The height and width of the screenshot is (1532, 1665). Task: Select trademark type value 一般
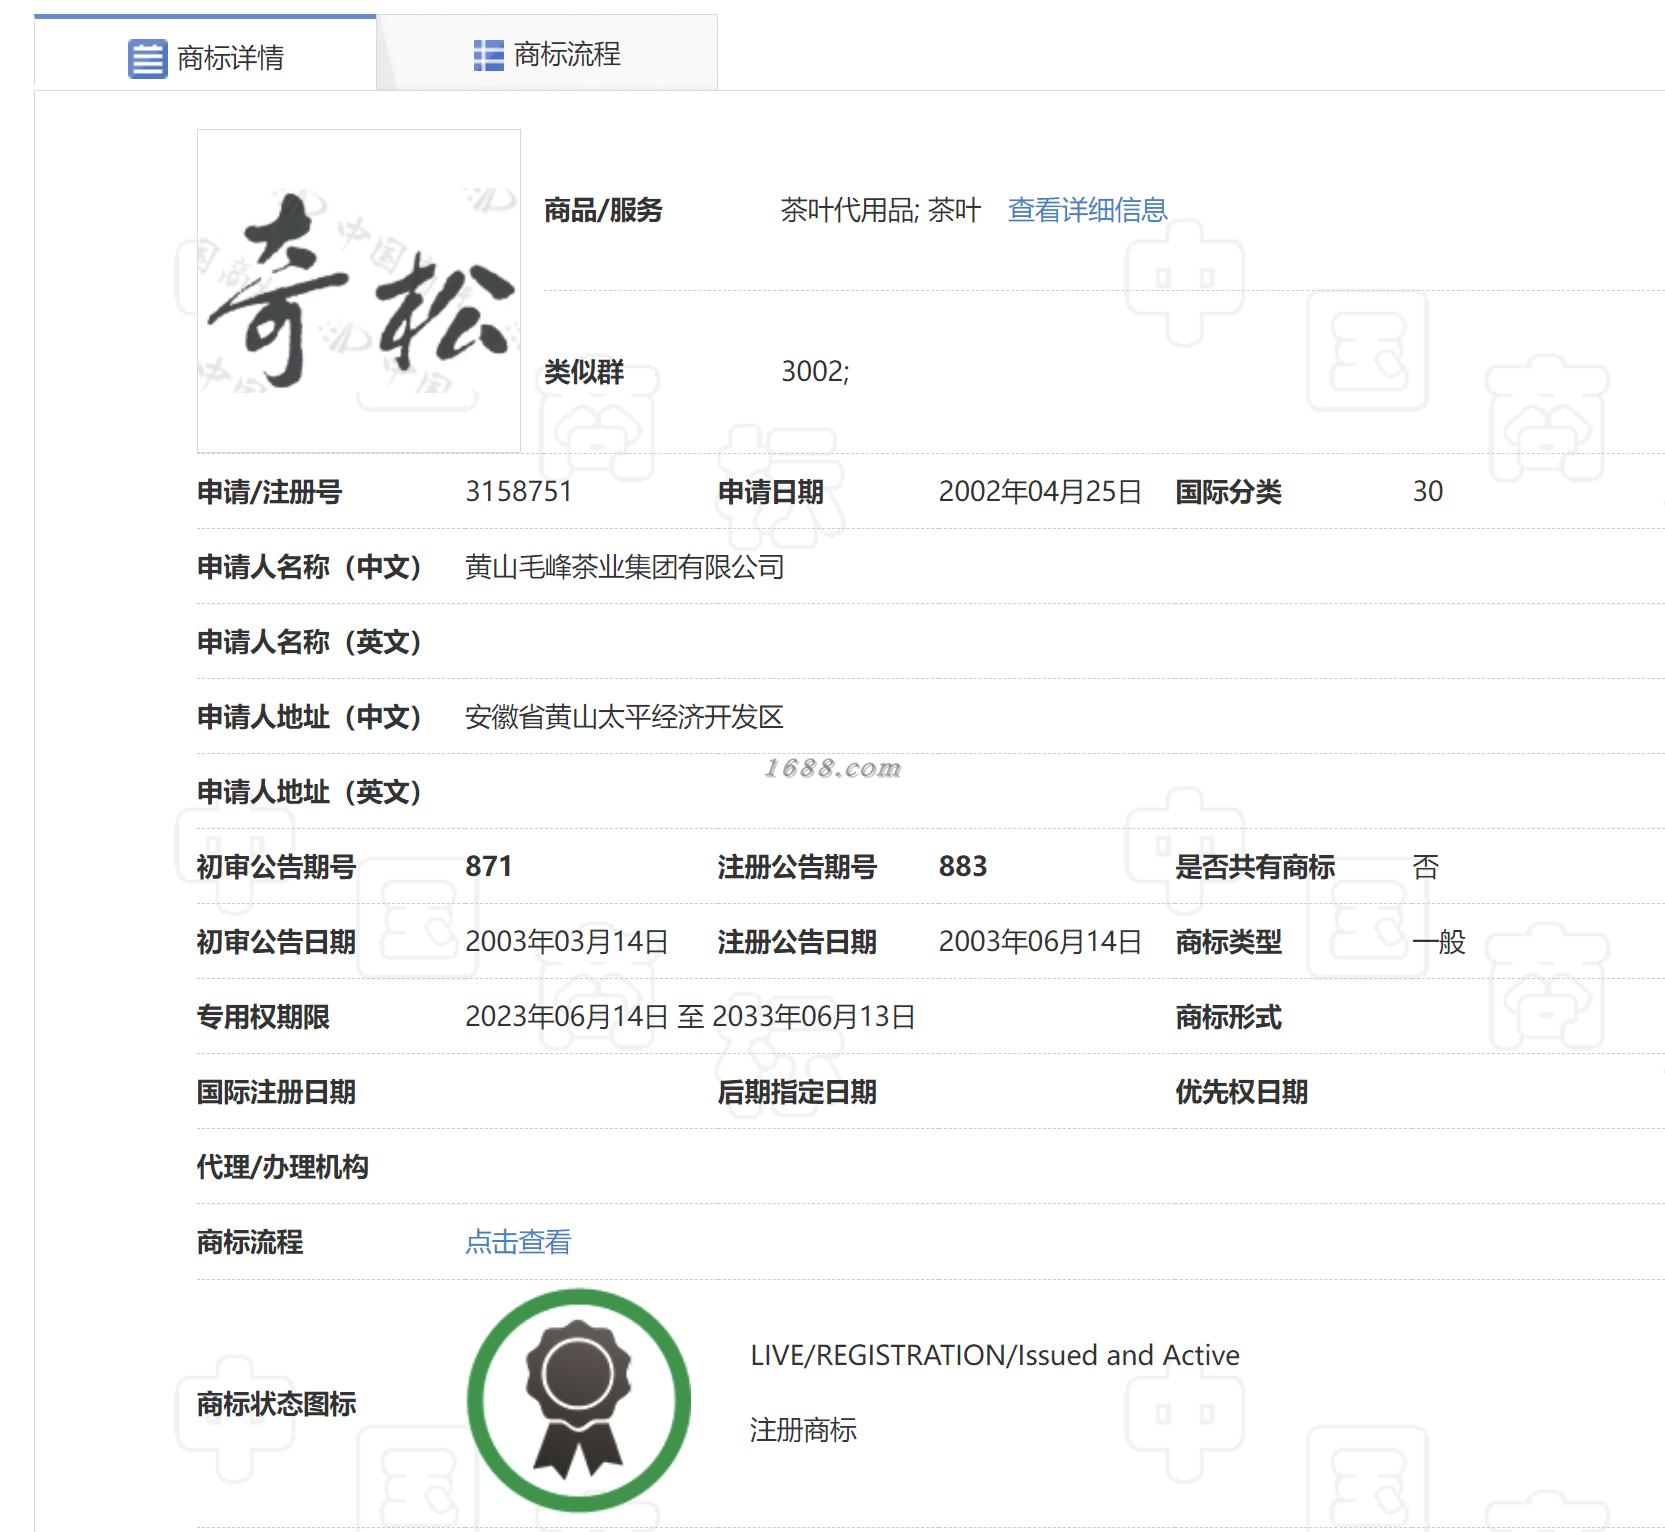[1439, 941]
